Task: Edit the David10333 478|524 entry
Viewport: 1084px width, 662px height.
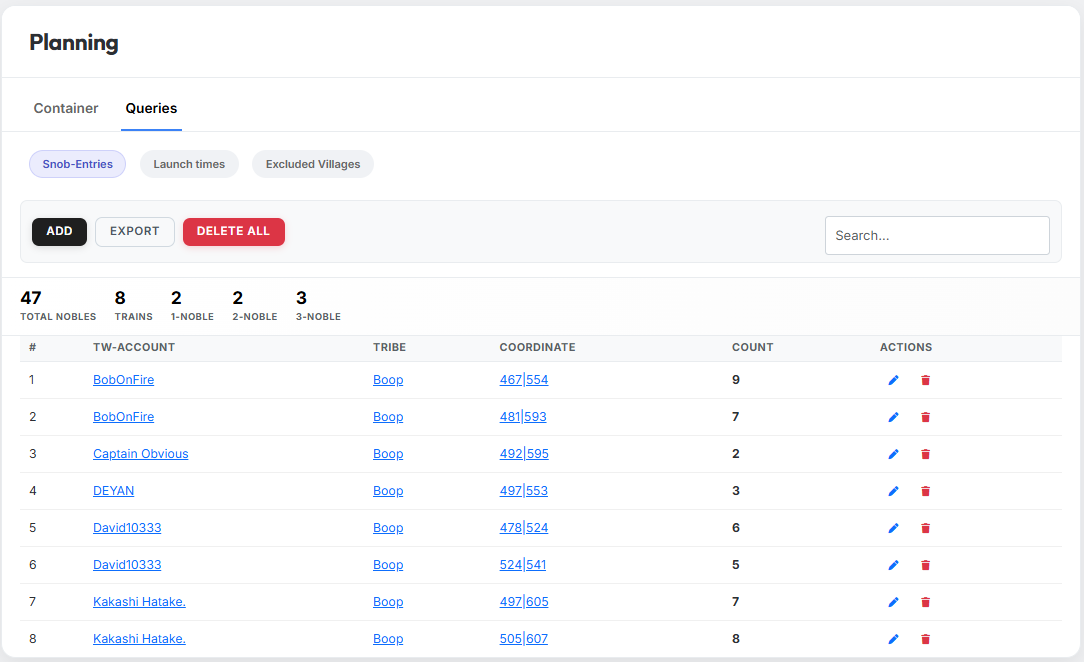Action: (893, 528)
